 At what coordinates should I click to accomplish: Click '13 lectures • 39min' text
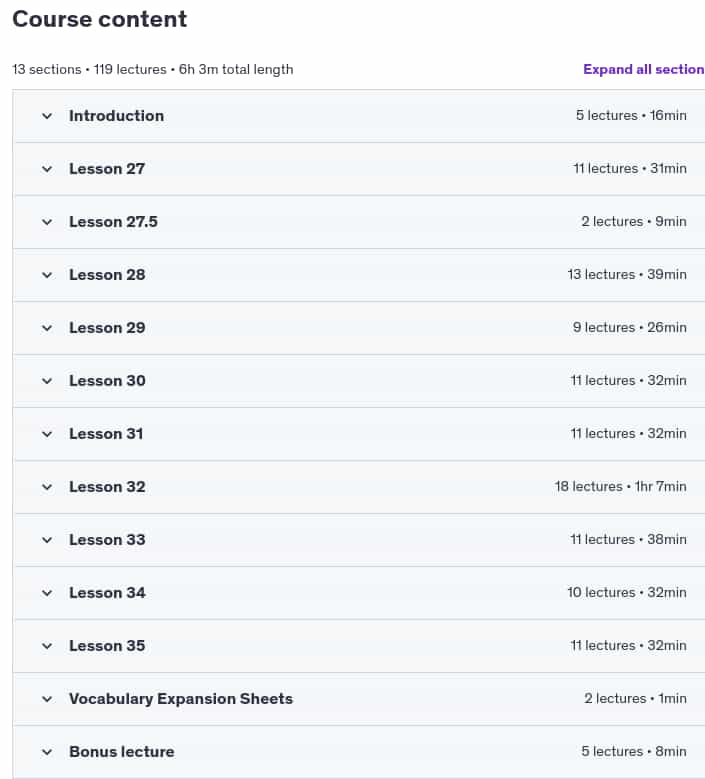click(x=627, y=274)
